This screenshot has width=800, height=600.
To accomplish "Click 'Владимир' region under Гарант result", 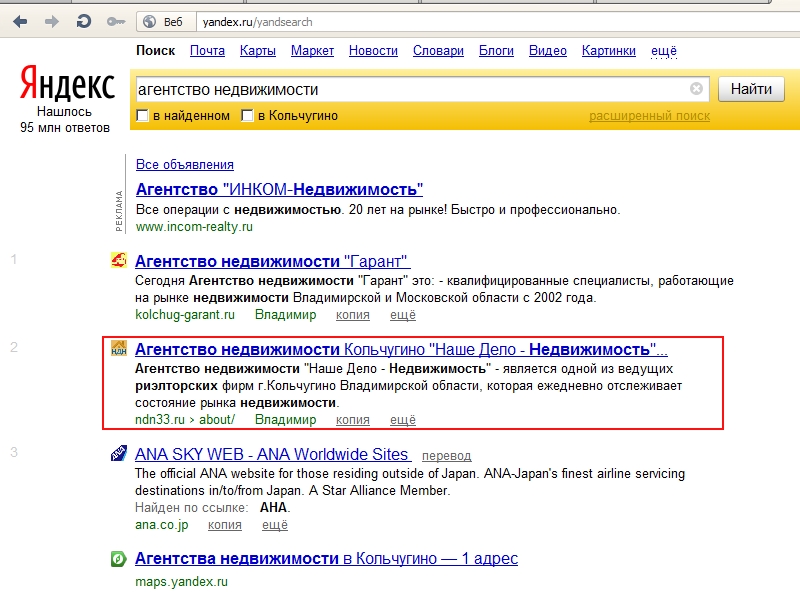I will coord(285,315).
